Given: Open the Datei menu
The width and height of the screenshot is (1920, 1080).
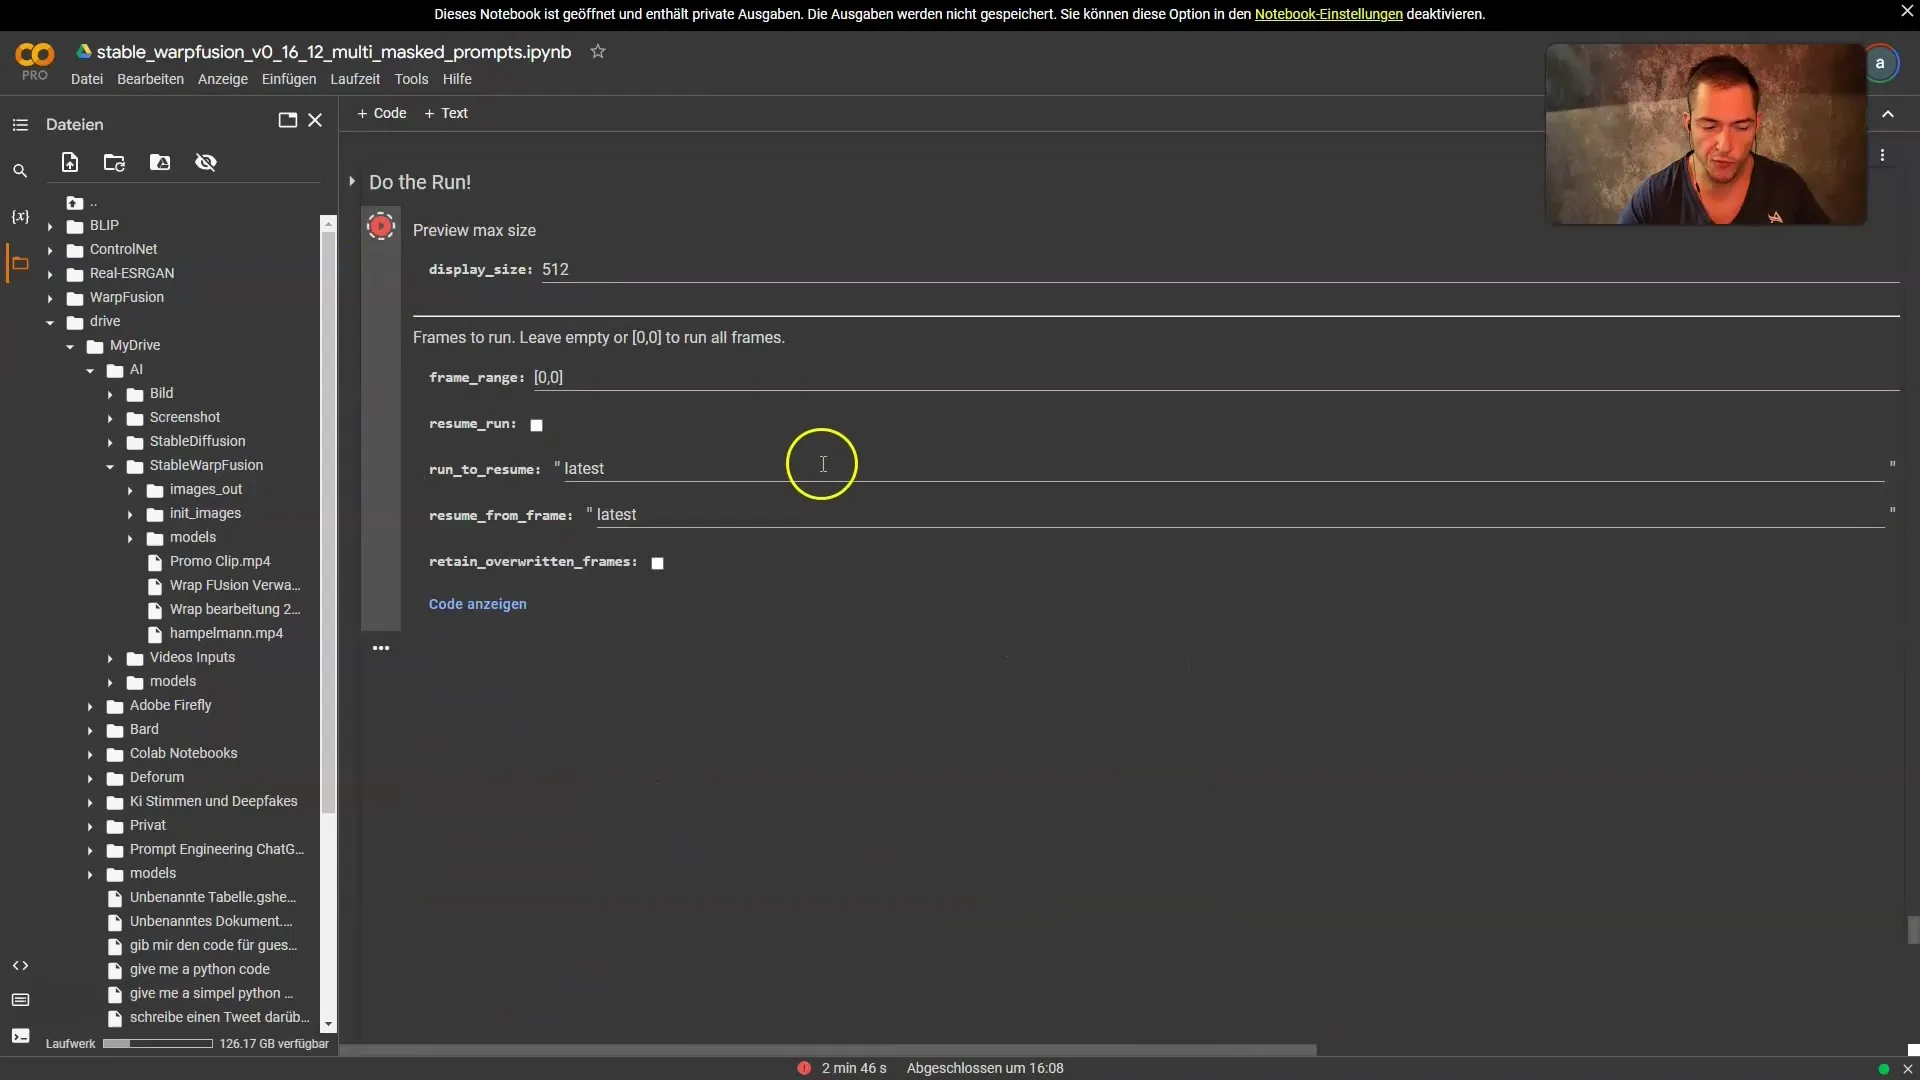Looking at the screenshot, I should click(x=84, y=79).
